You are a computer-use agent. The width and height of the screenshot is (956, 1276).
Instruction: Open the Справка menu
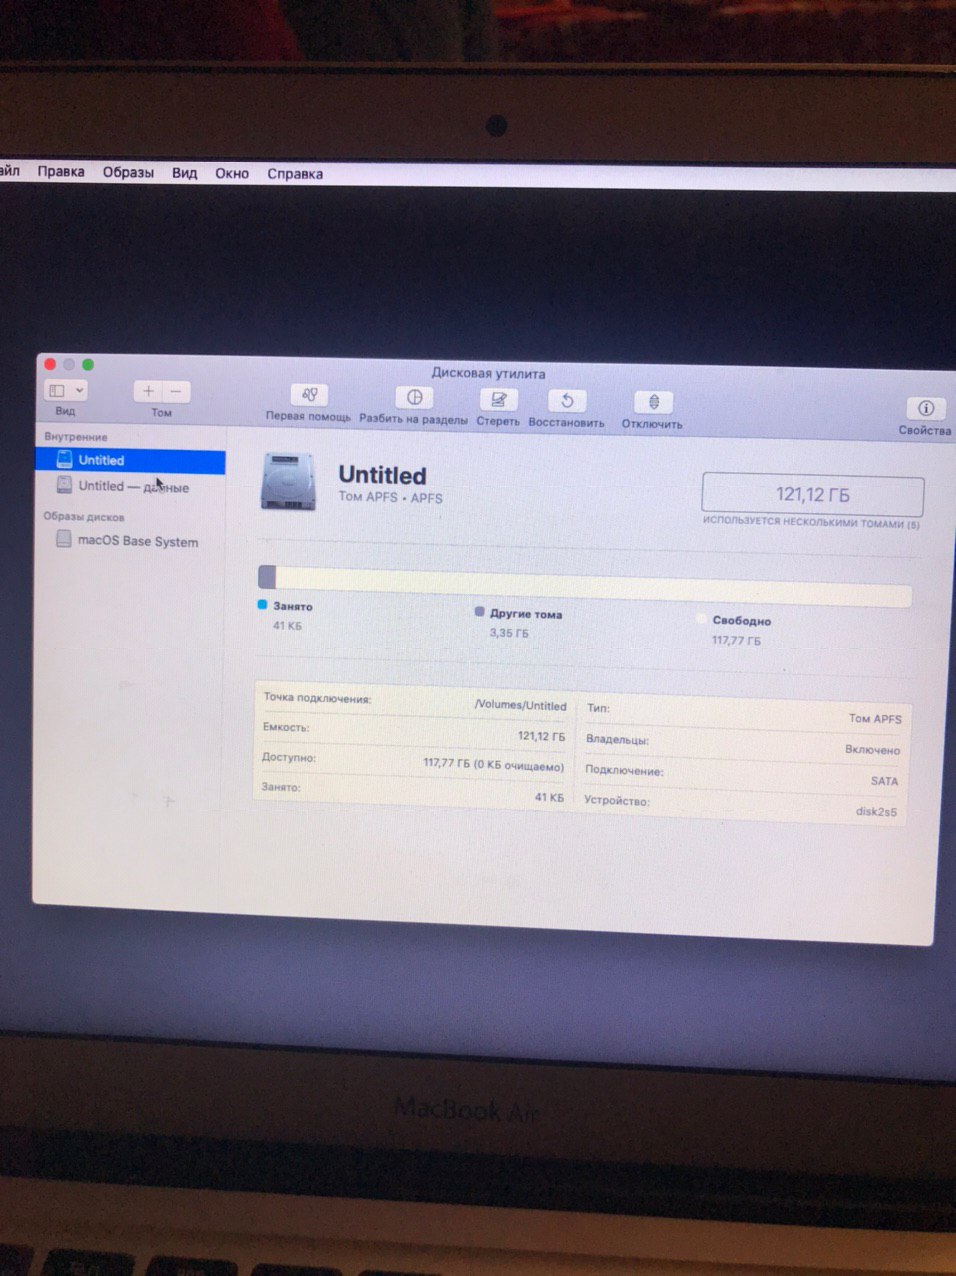295,173
